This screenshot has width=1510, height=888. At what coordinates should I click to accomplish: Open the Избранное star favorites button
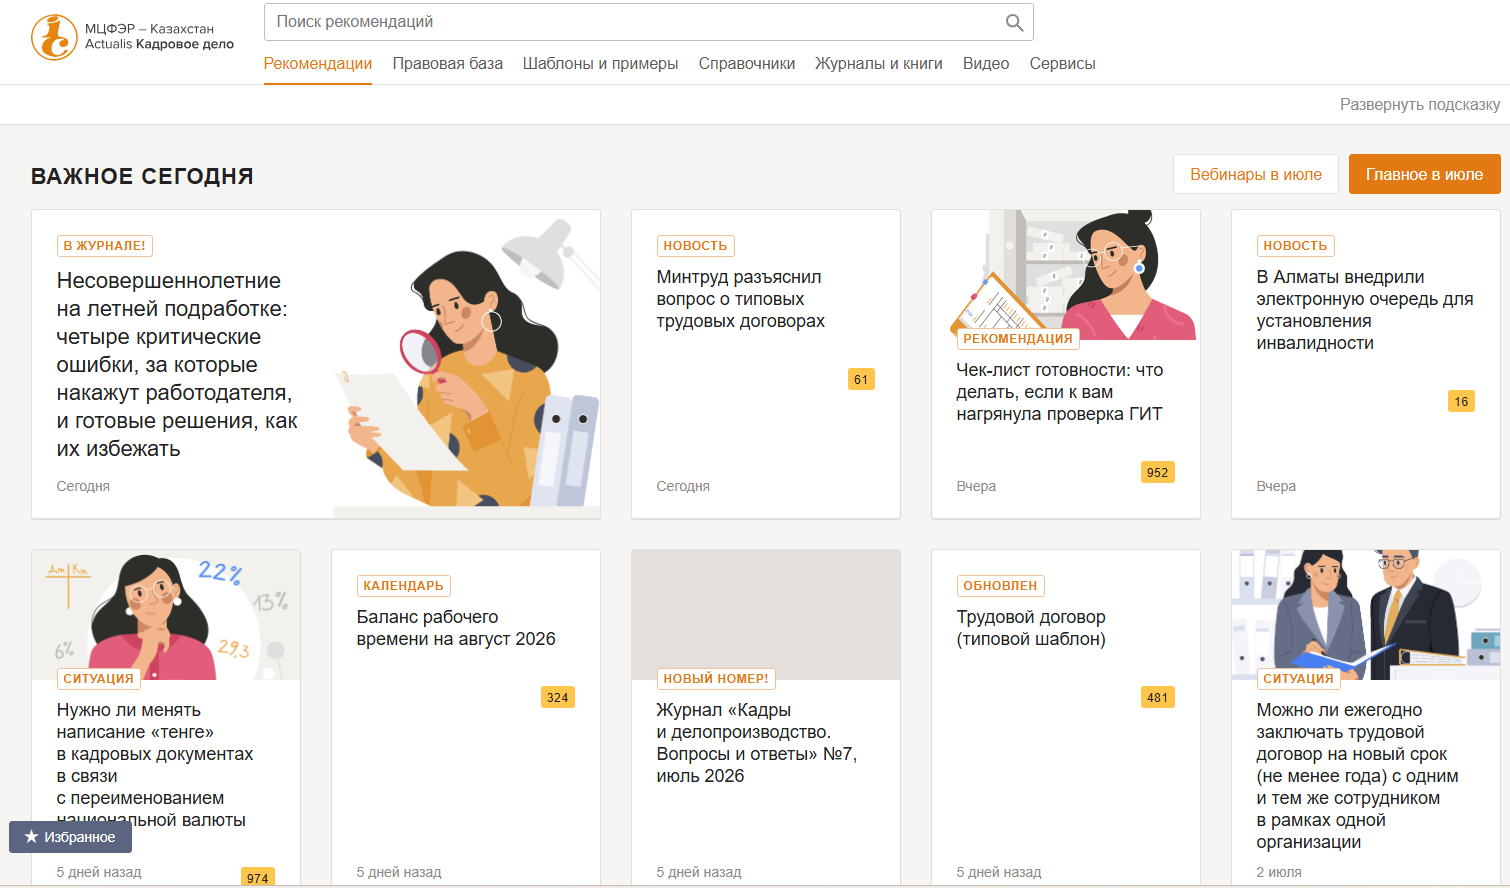(70, 837)
